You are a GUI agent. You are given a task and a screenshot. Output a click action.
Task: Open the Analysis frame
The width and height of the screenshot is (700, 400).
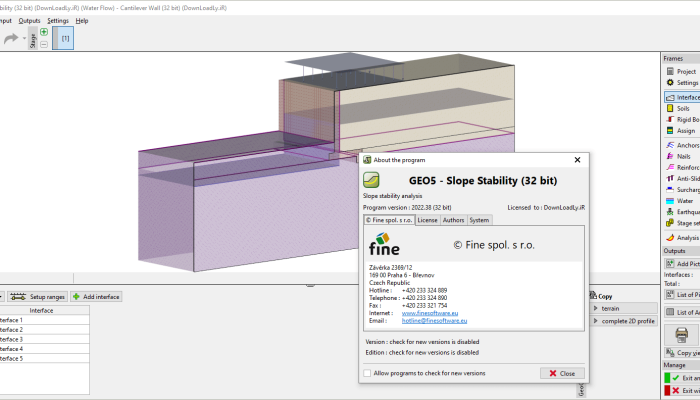[x=682, y=238]
